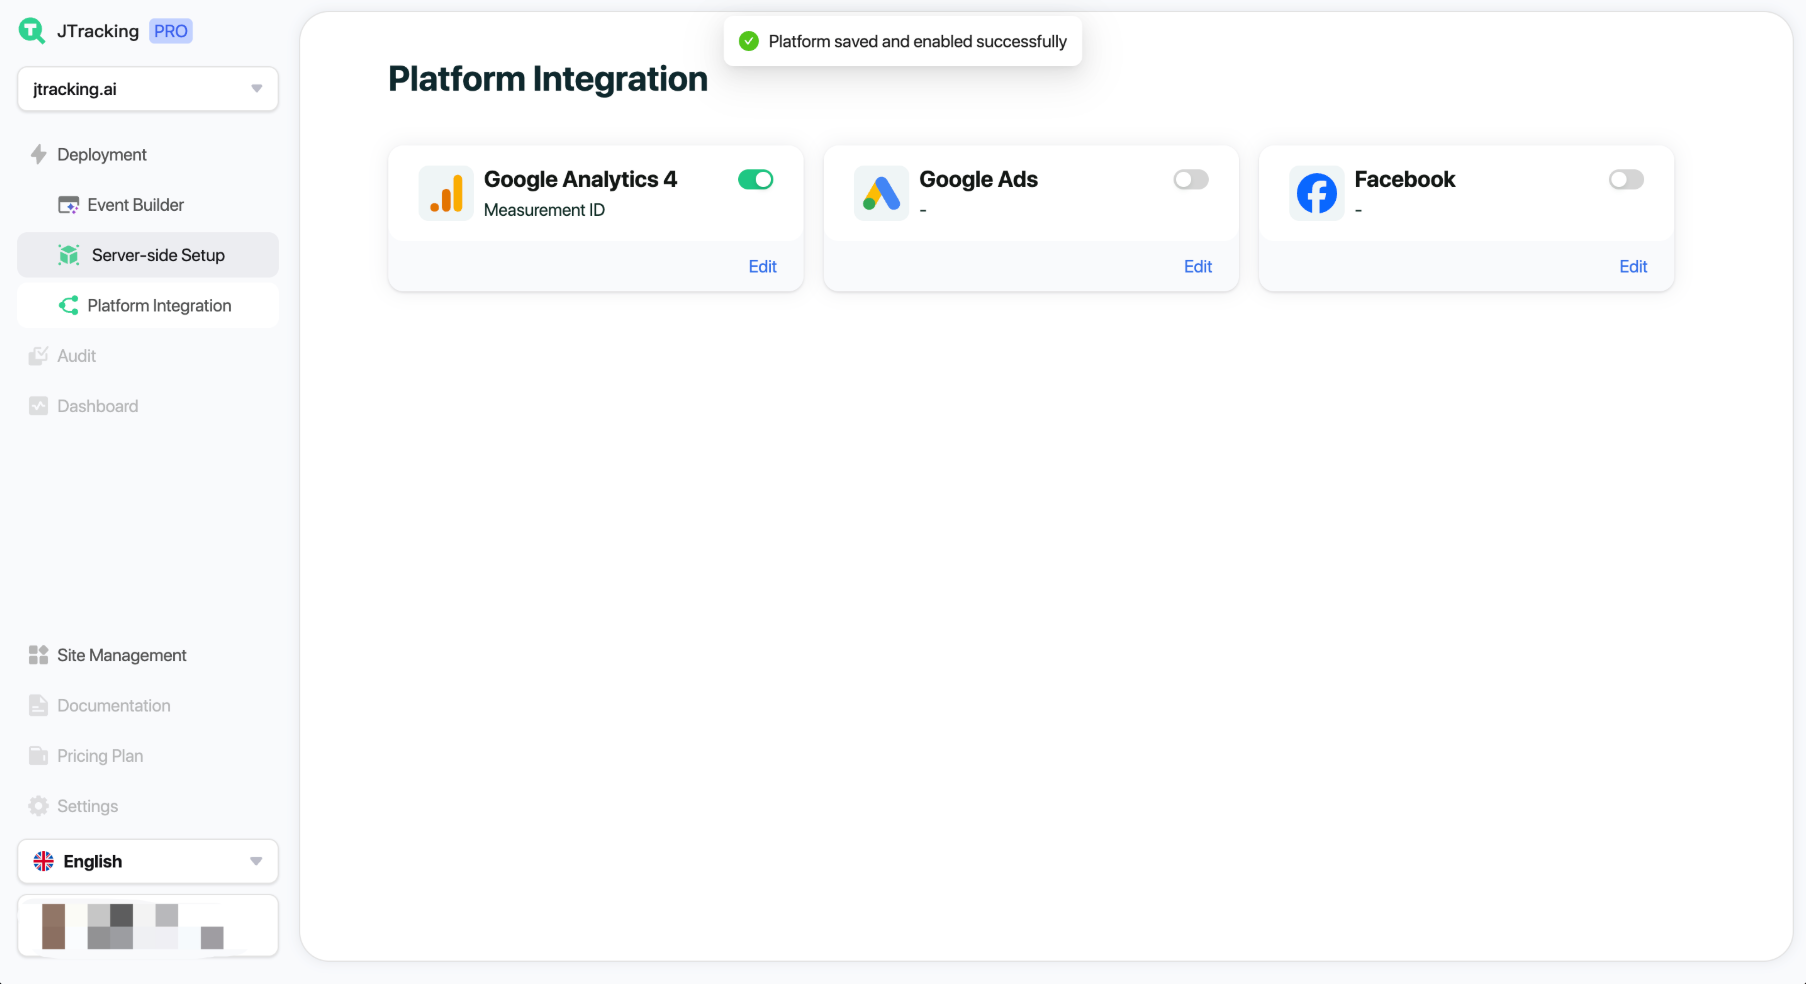Edit the Google Analytics 4 integration
1806x984 pixels.
coord(762,267)
